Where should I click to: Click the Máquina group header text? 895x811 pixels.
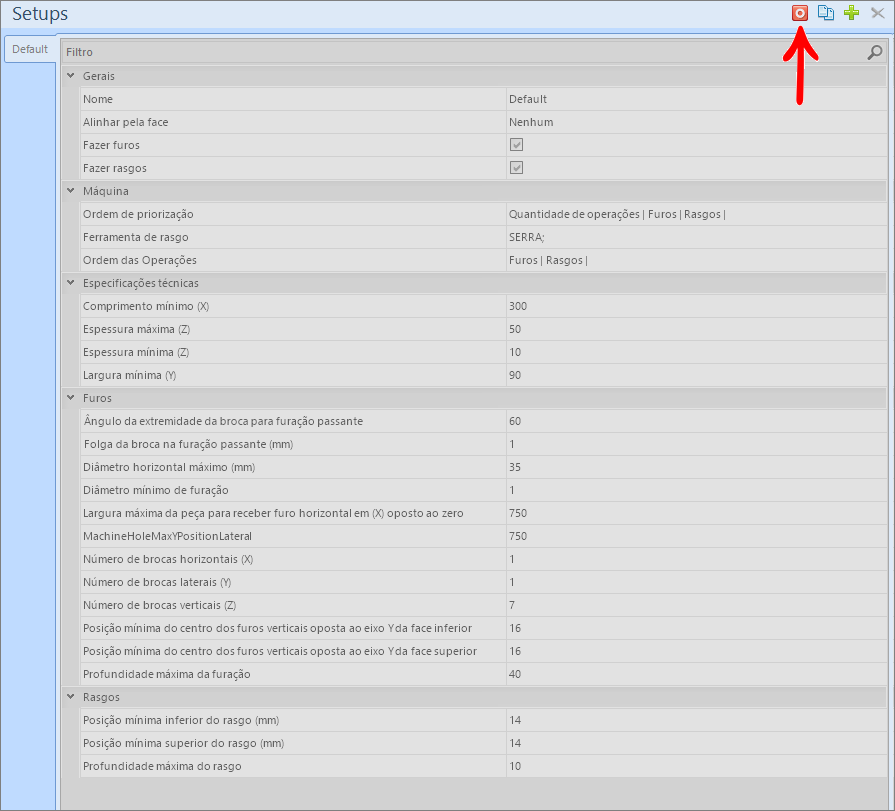(x=106, y=191)
